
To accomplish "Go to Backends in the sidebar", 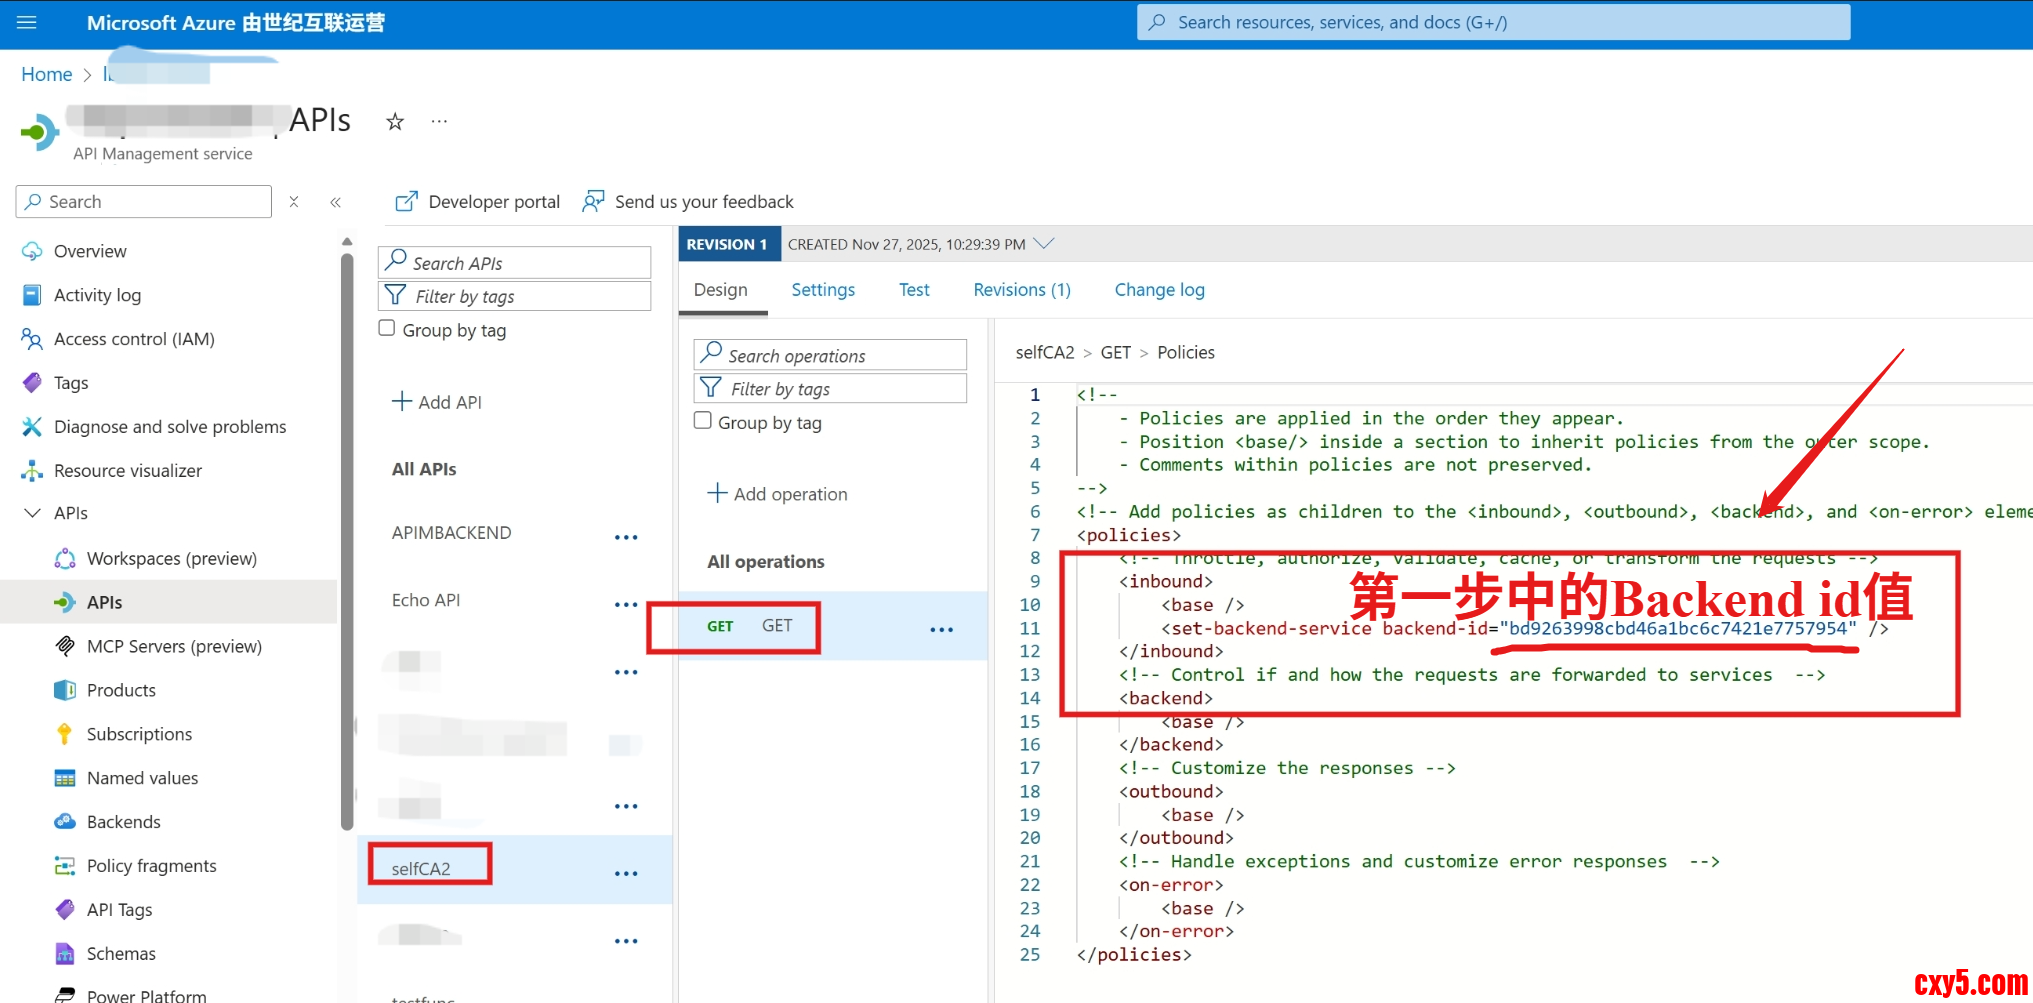I will [123, 822].
